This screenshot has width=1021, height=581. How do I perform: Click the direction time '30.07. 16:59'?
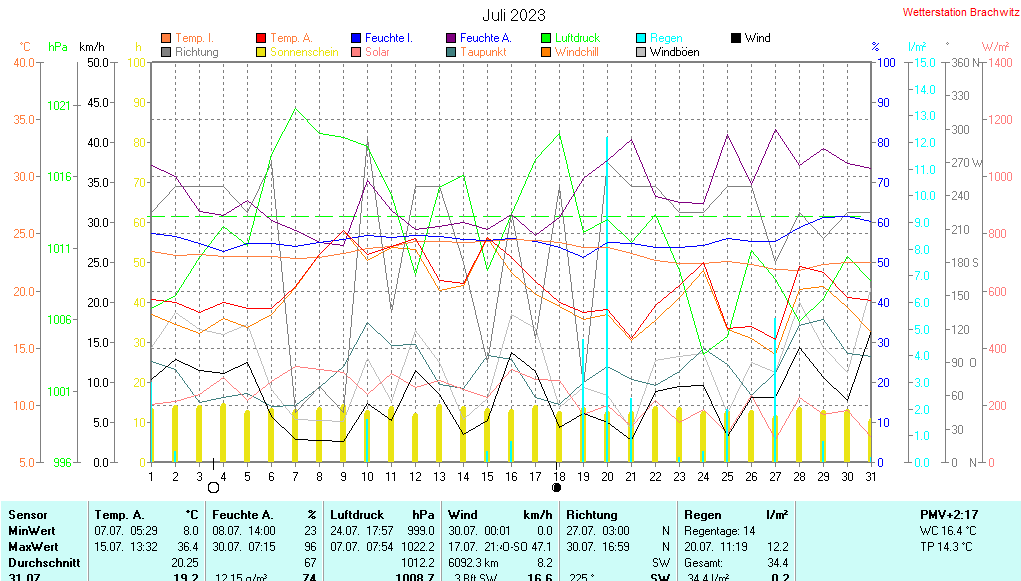tap(598, 547)
